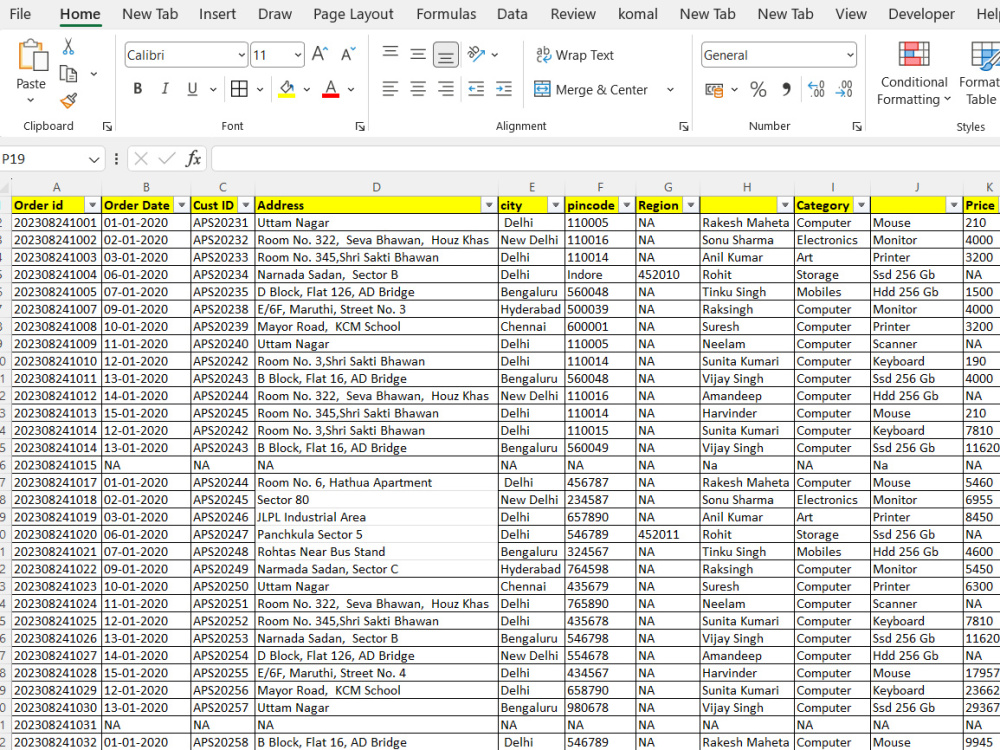Open Number format dialog launcher
Image resolution: width=1000 pixels, height=750 pixels.
coord(857,126)
